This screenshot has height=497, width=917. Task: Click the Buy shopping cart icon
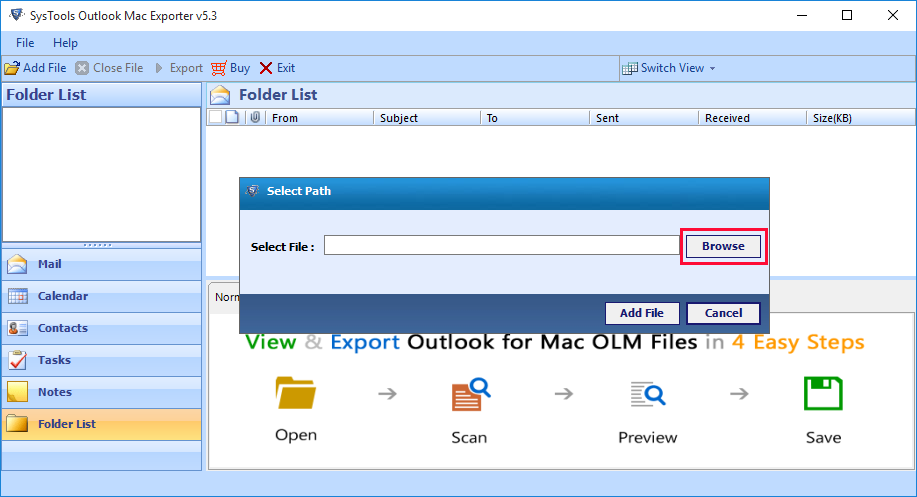tap(219, 68)
